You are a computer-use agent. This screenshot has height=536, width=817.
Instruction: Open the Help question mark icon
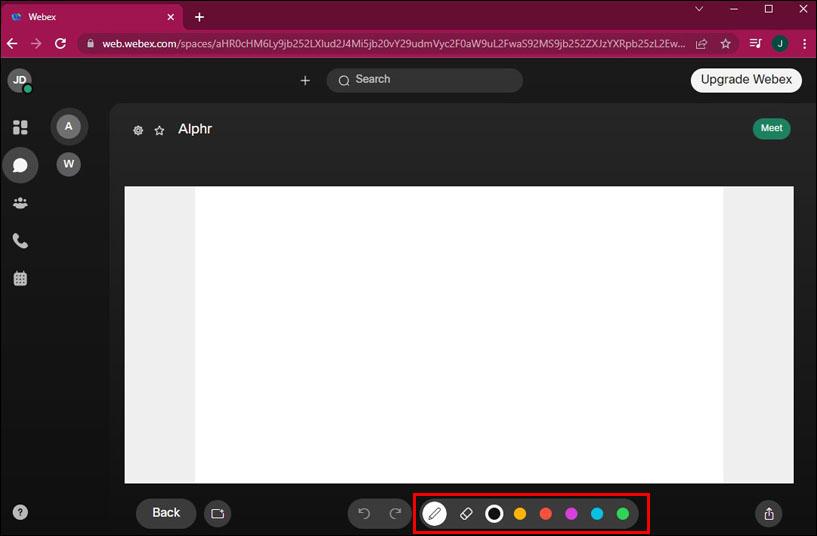[x=20, y=513]
